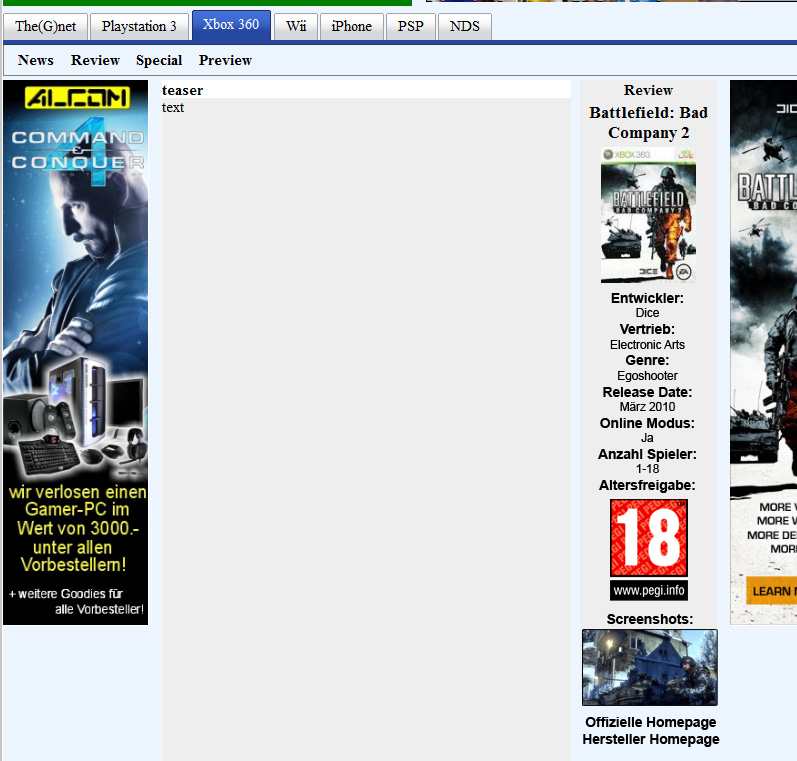Select the NDS tab
797x761 pixels.
point(465,26)
